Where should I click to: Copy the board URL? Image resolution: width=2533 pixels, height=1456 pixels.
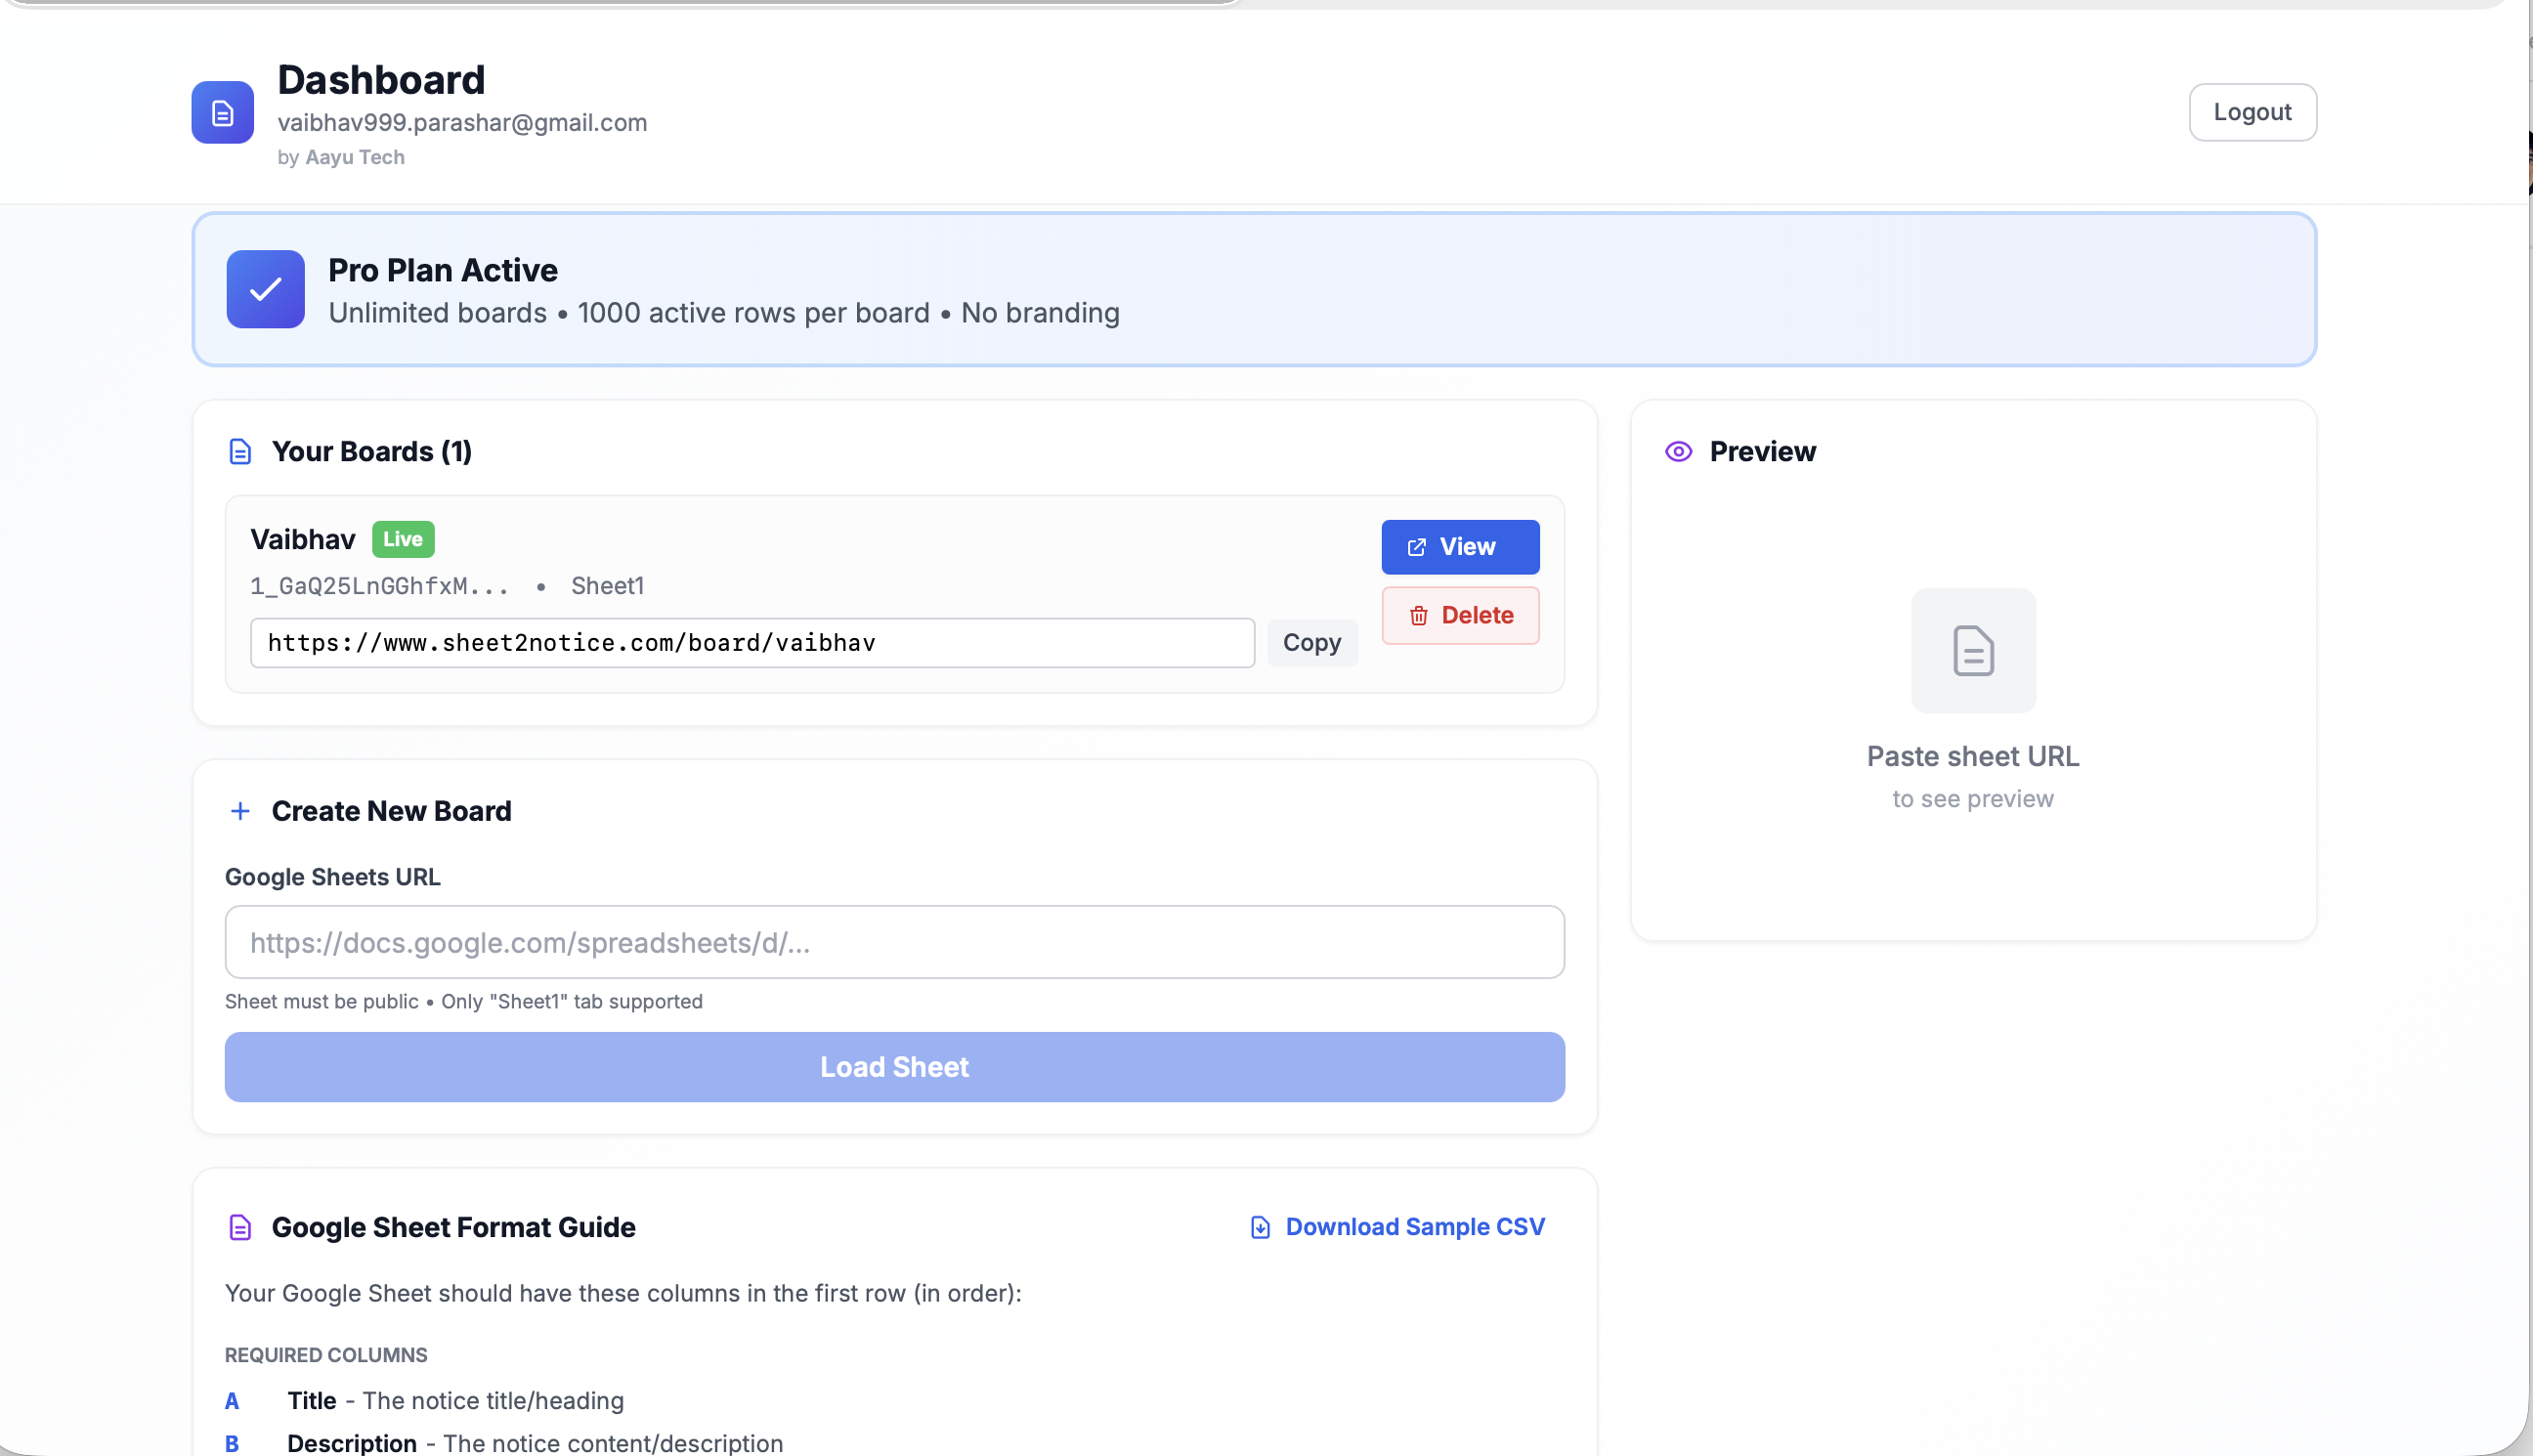1311,643
